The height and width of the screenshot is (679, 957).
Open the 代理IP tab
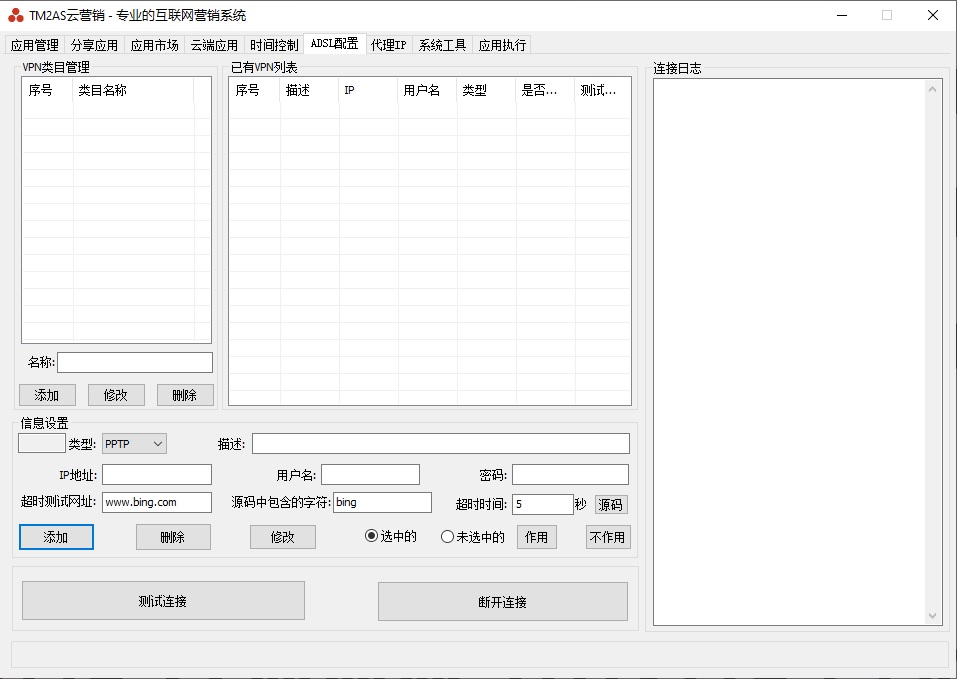[388, 45]
